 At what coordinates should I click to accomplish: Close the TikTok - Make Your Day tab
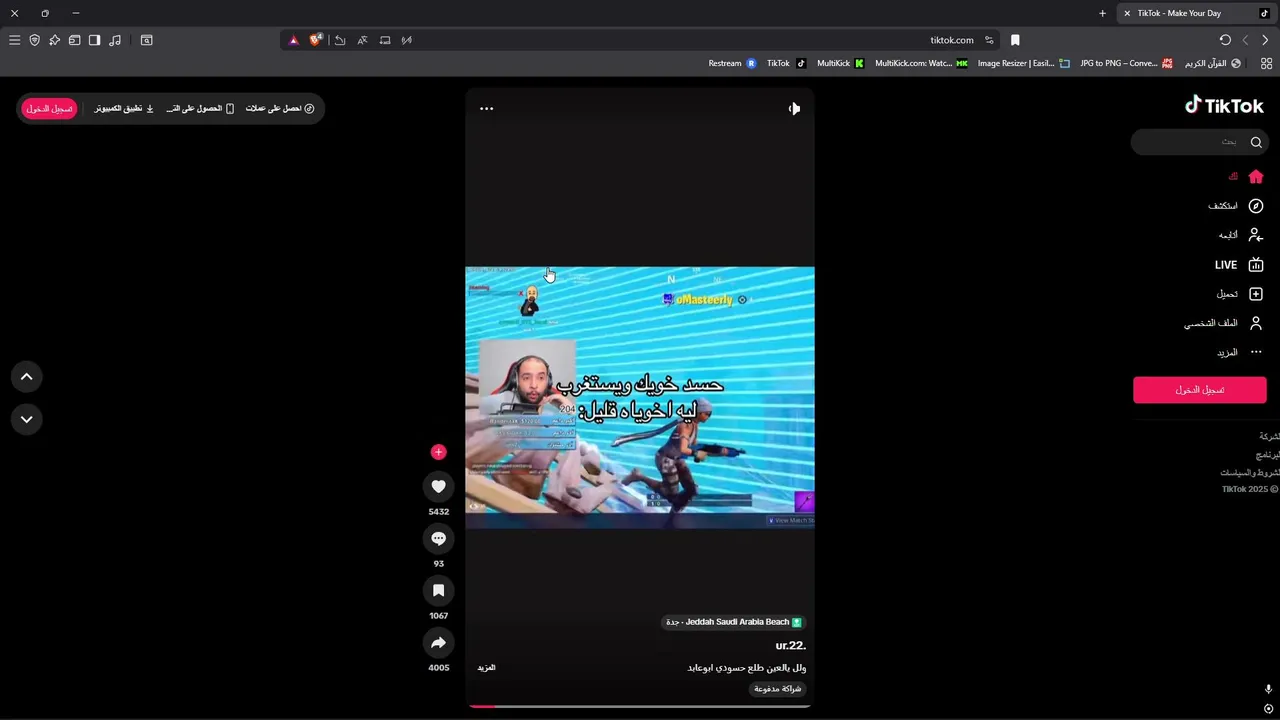[1127, 13]
